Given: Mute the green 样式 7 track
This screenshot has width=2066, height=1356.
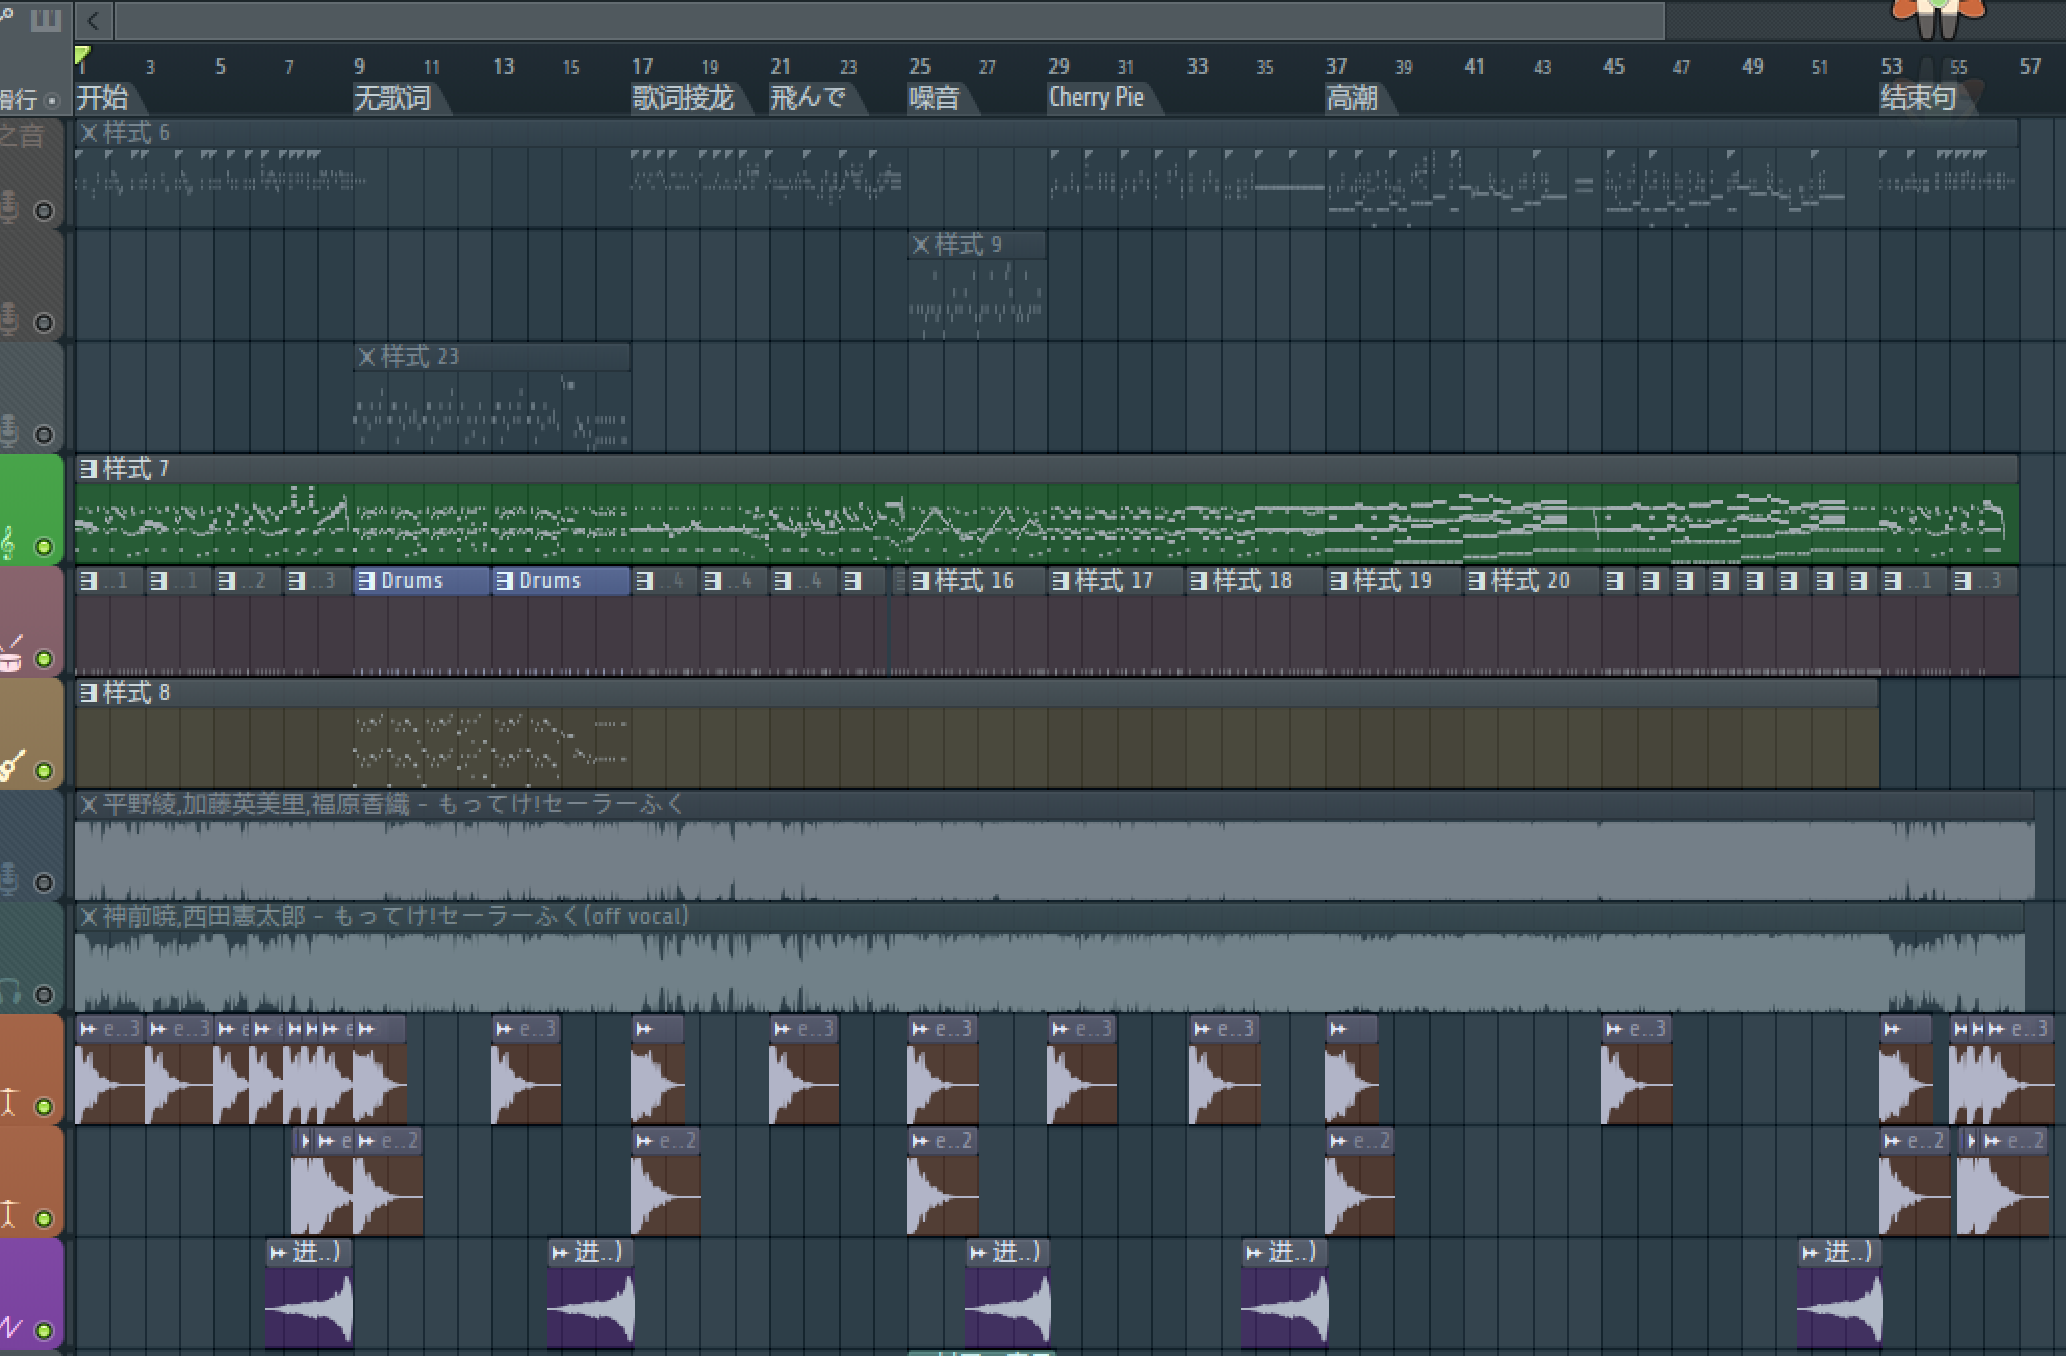Looking at the screenshot, I should 43,546.
